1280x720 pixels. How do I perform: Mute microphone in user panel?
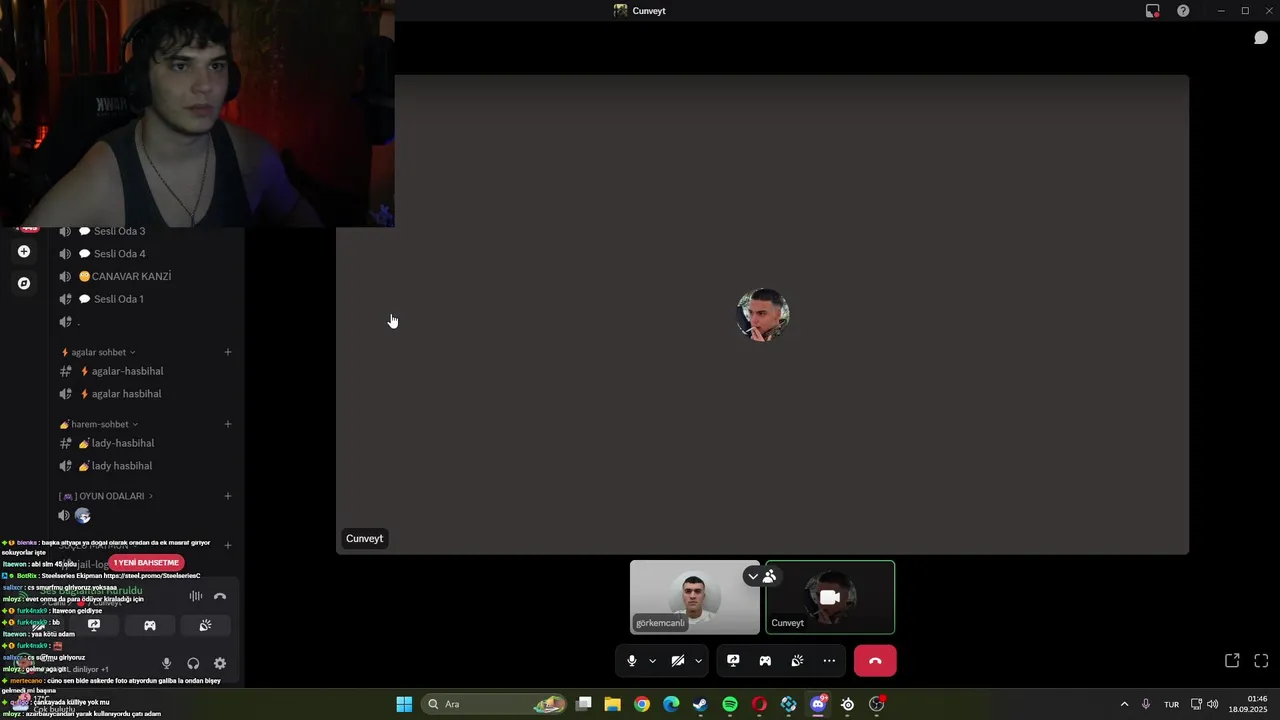(167, 663)
